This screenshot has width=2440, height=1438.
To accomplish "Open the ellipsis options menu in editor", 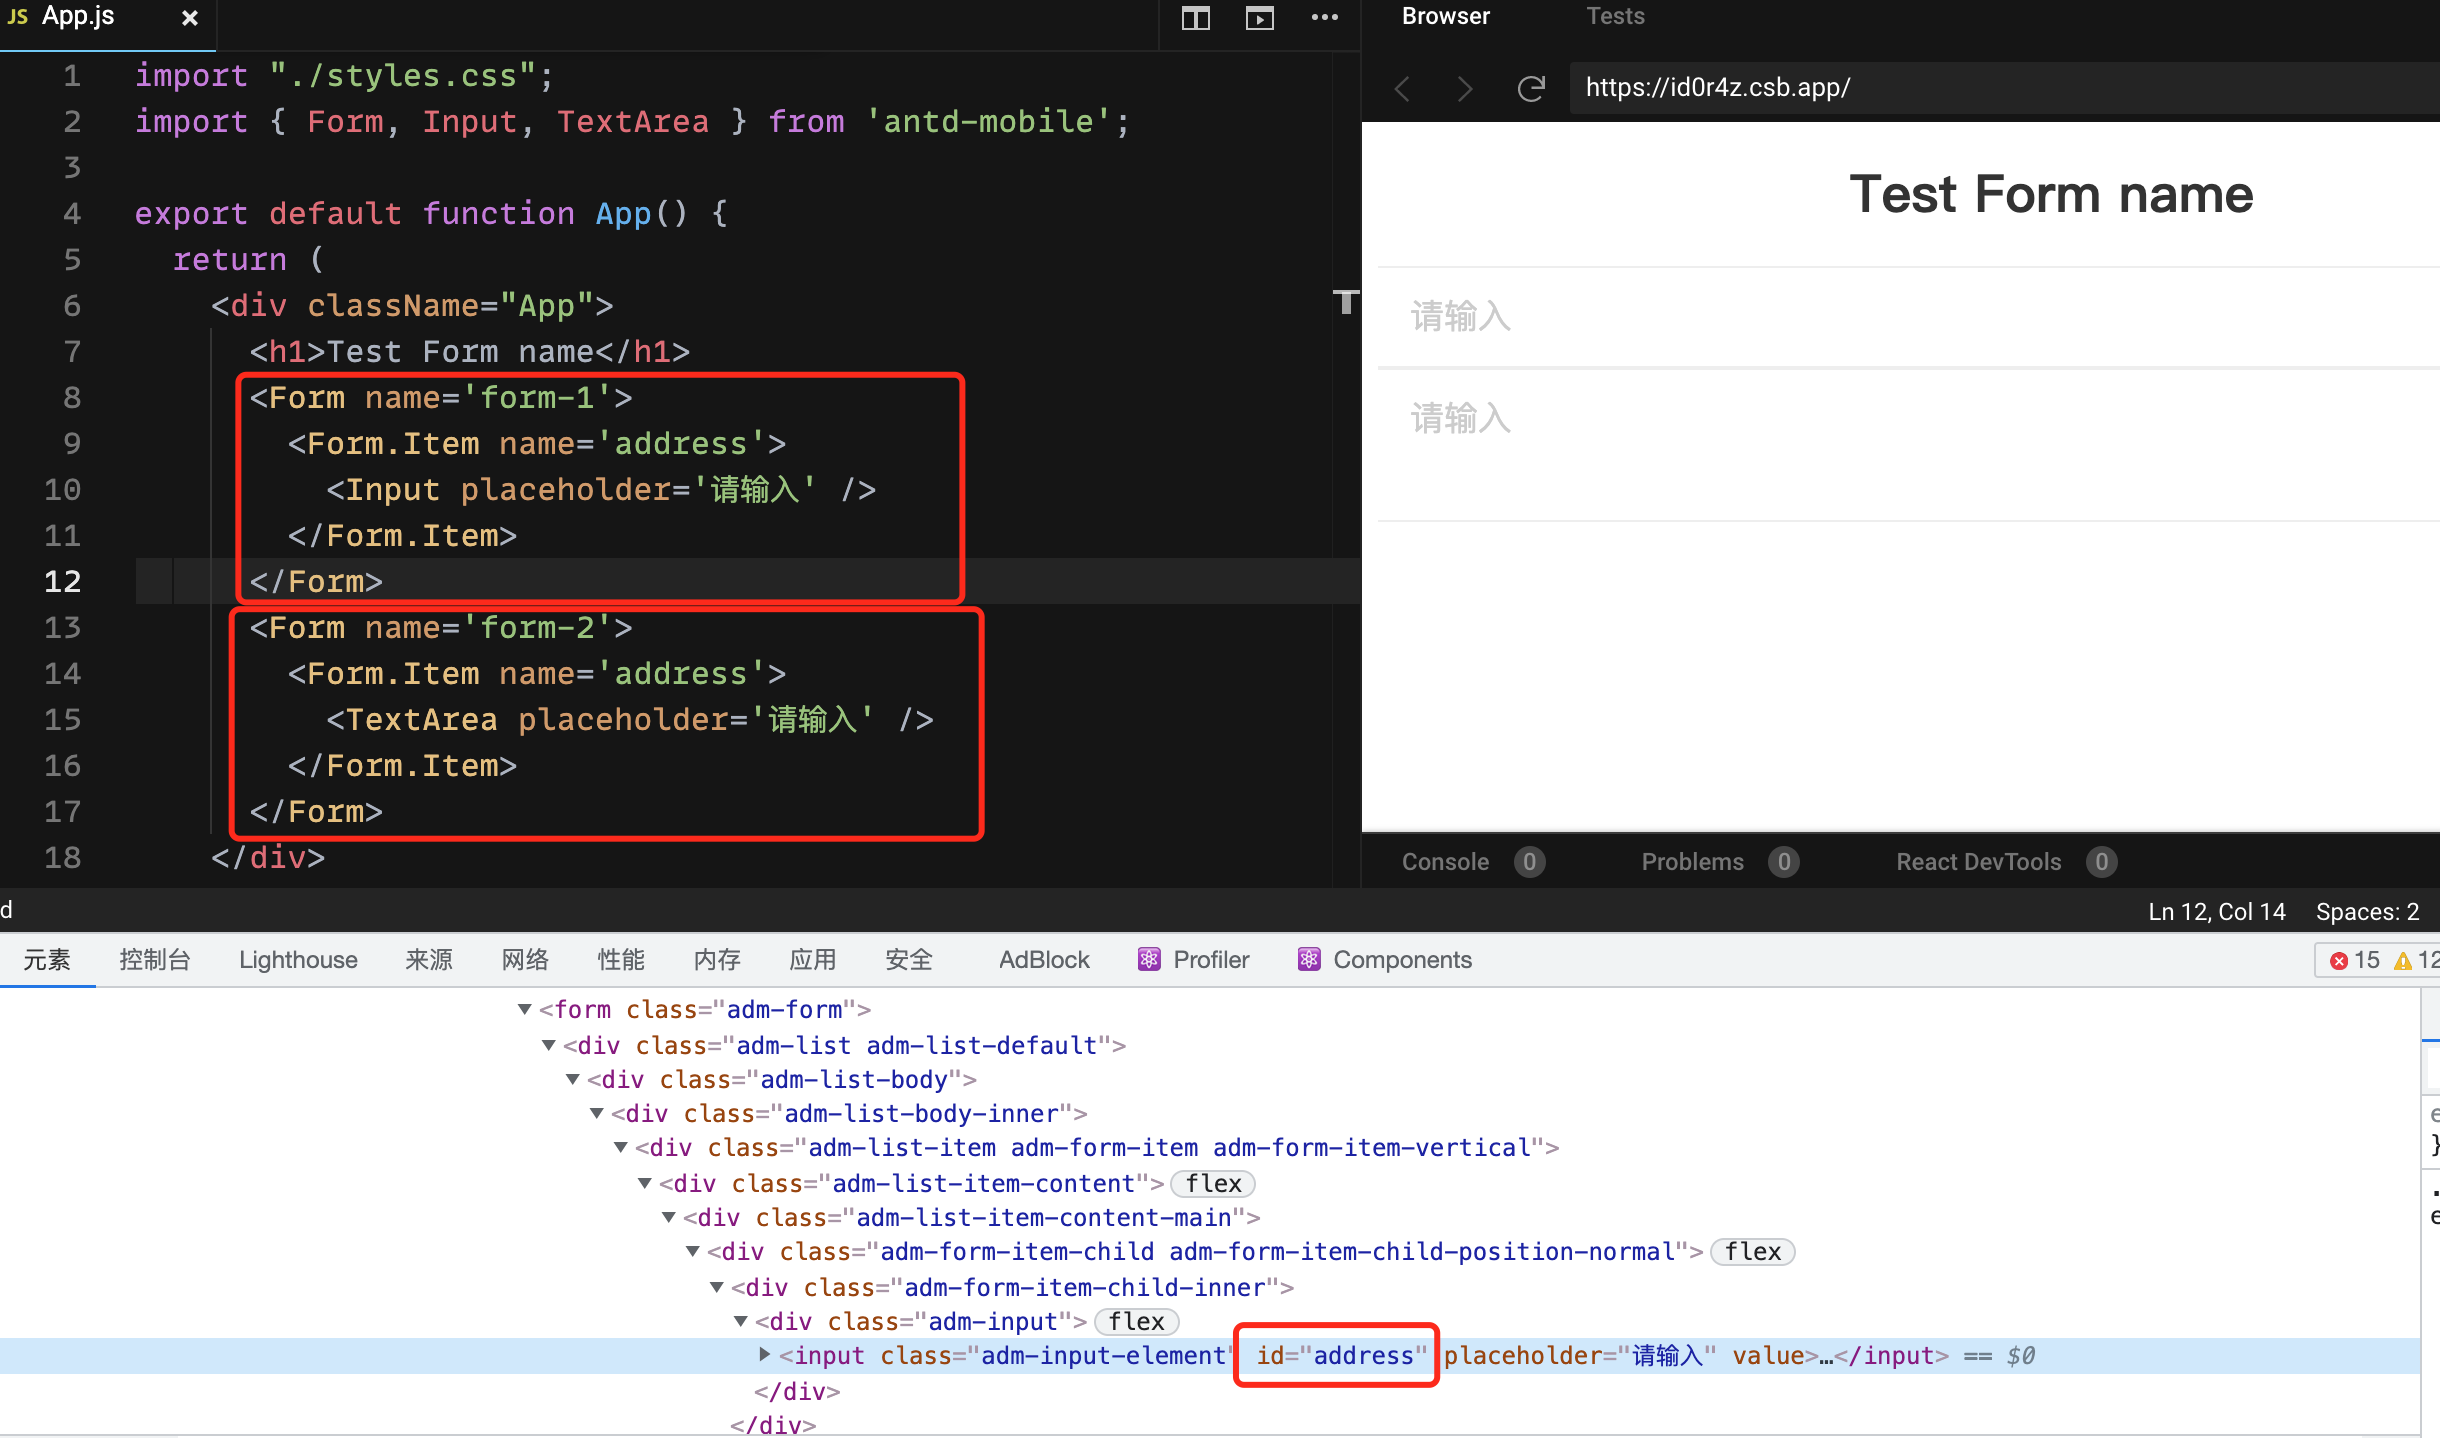I will (1325, 17).
